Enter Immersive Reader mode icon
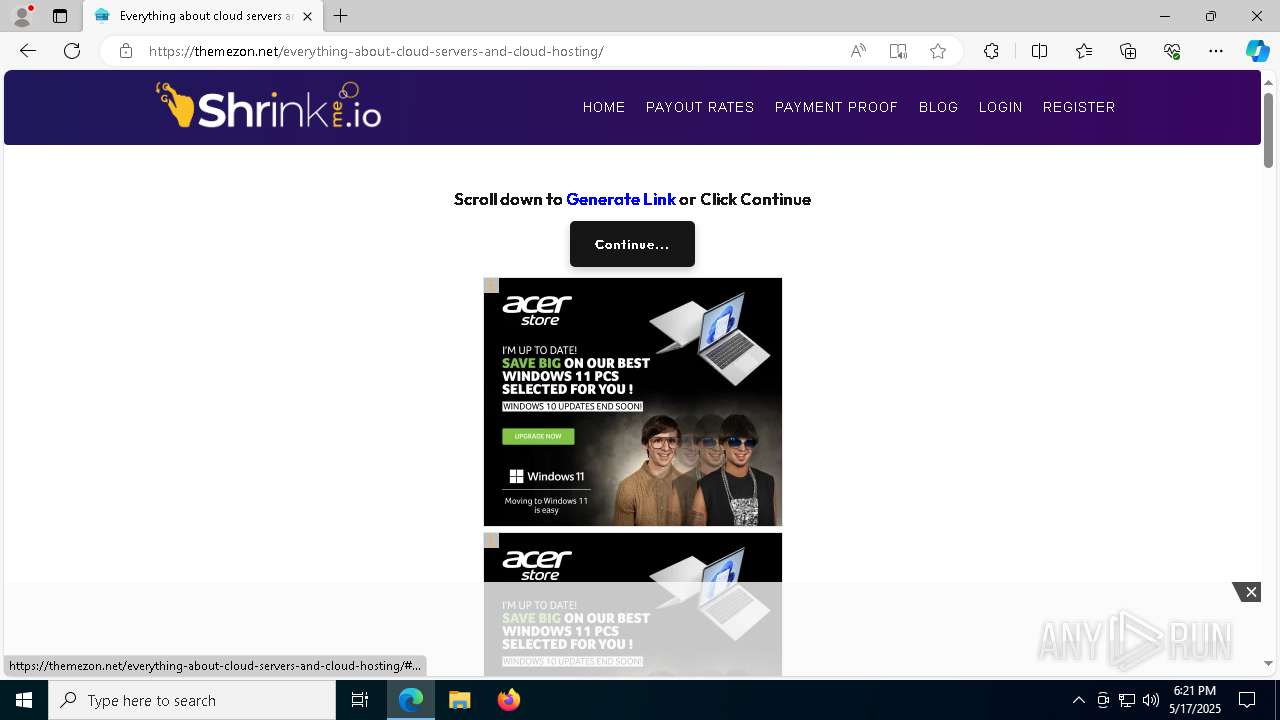 pos(898,51)
